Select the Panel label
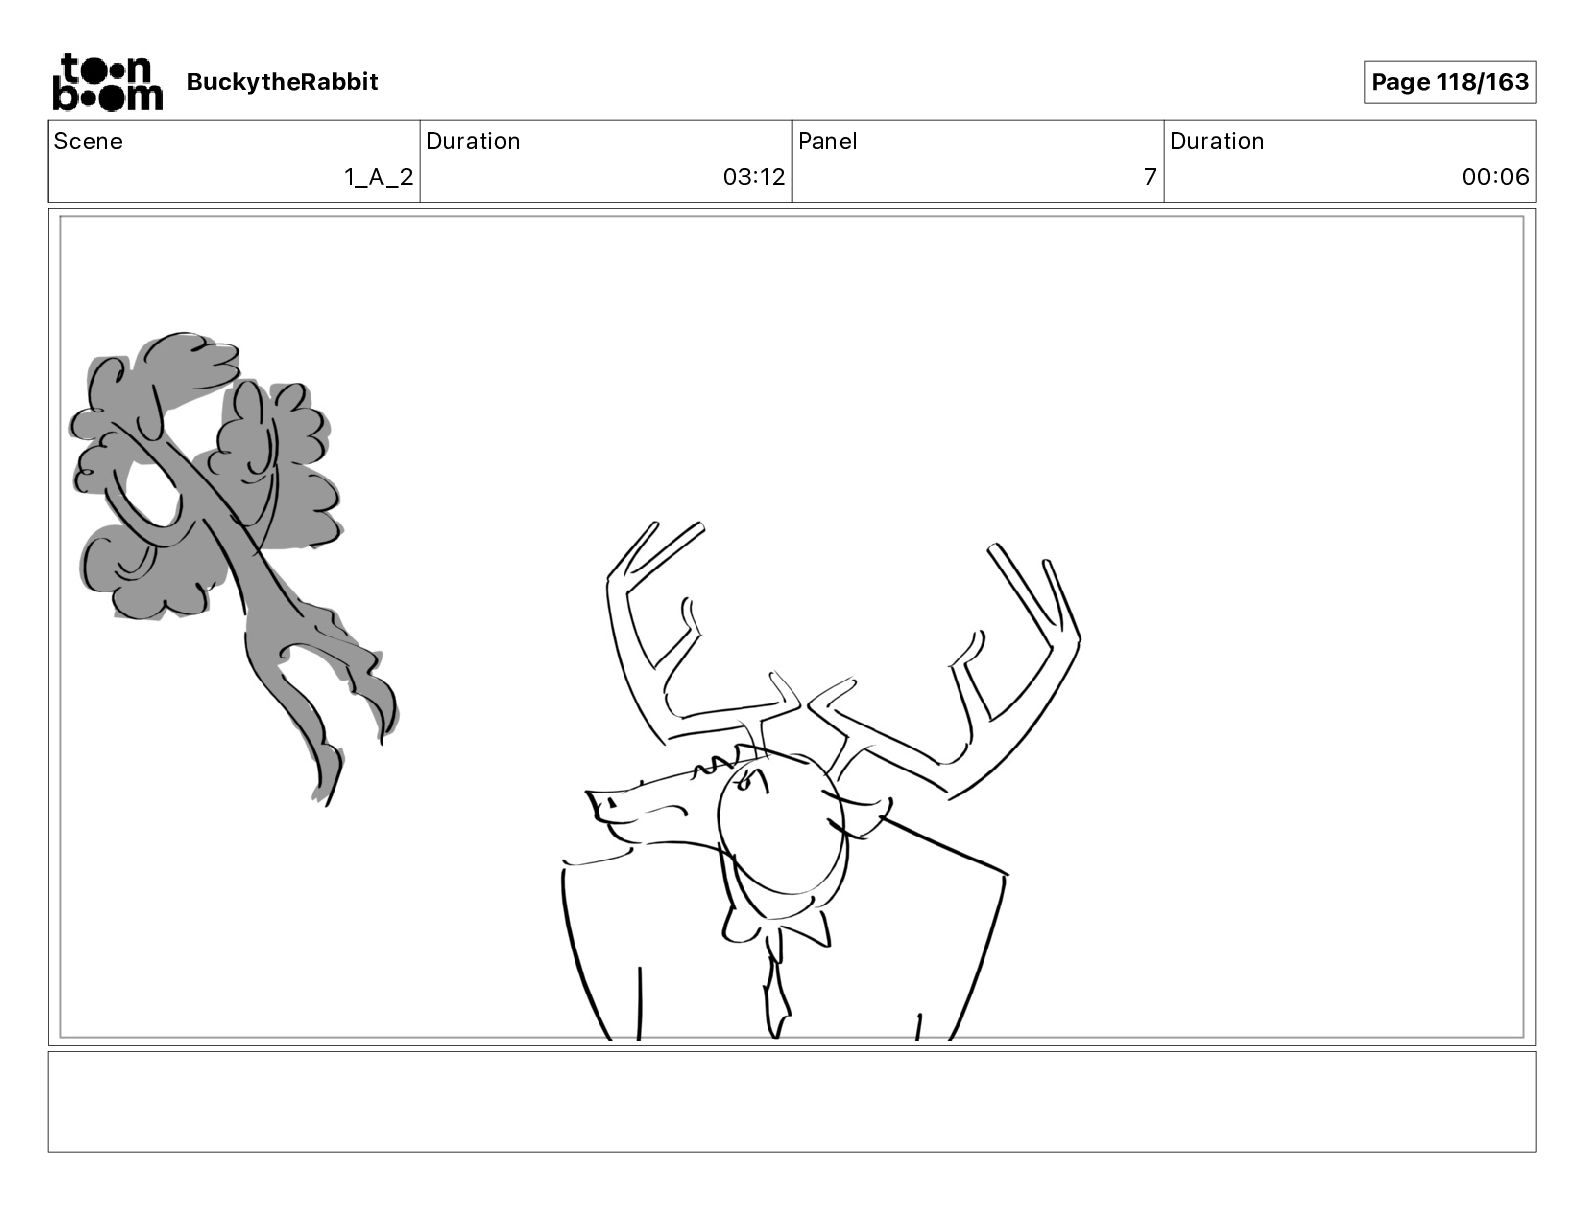The height and width of the screenshot is (1224, 1584). (828, 141)
